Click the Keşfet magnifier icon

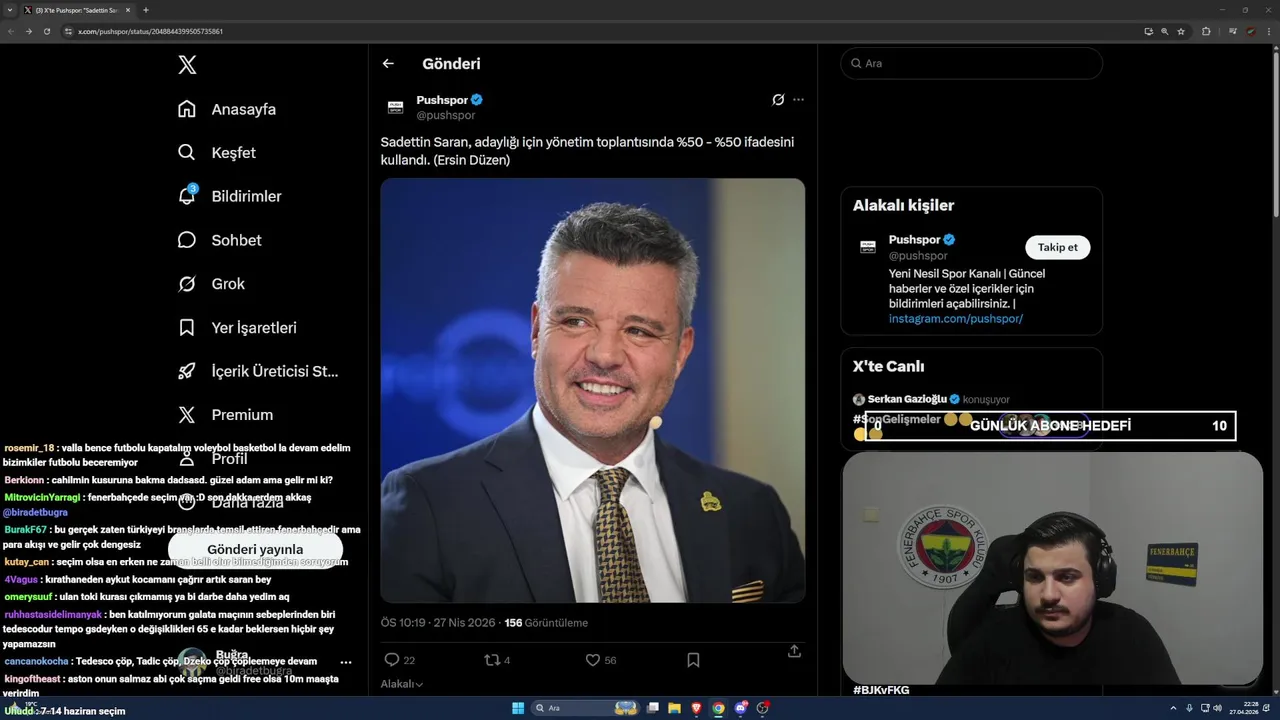coord(187,153)
